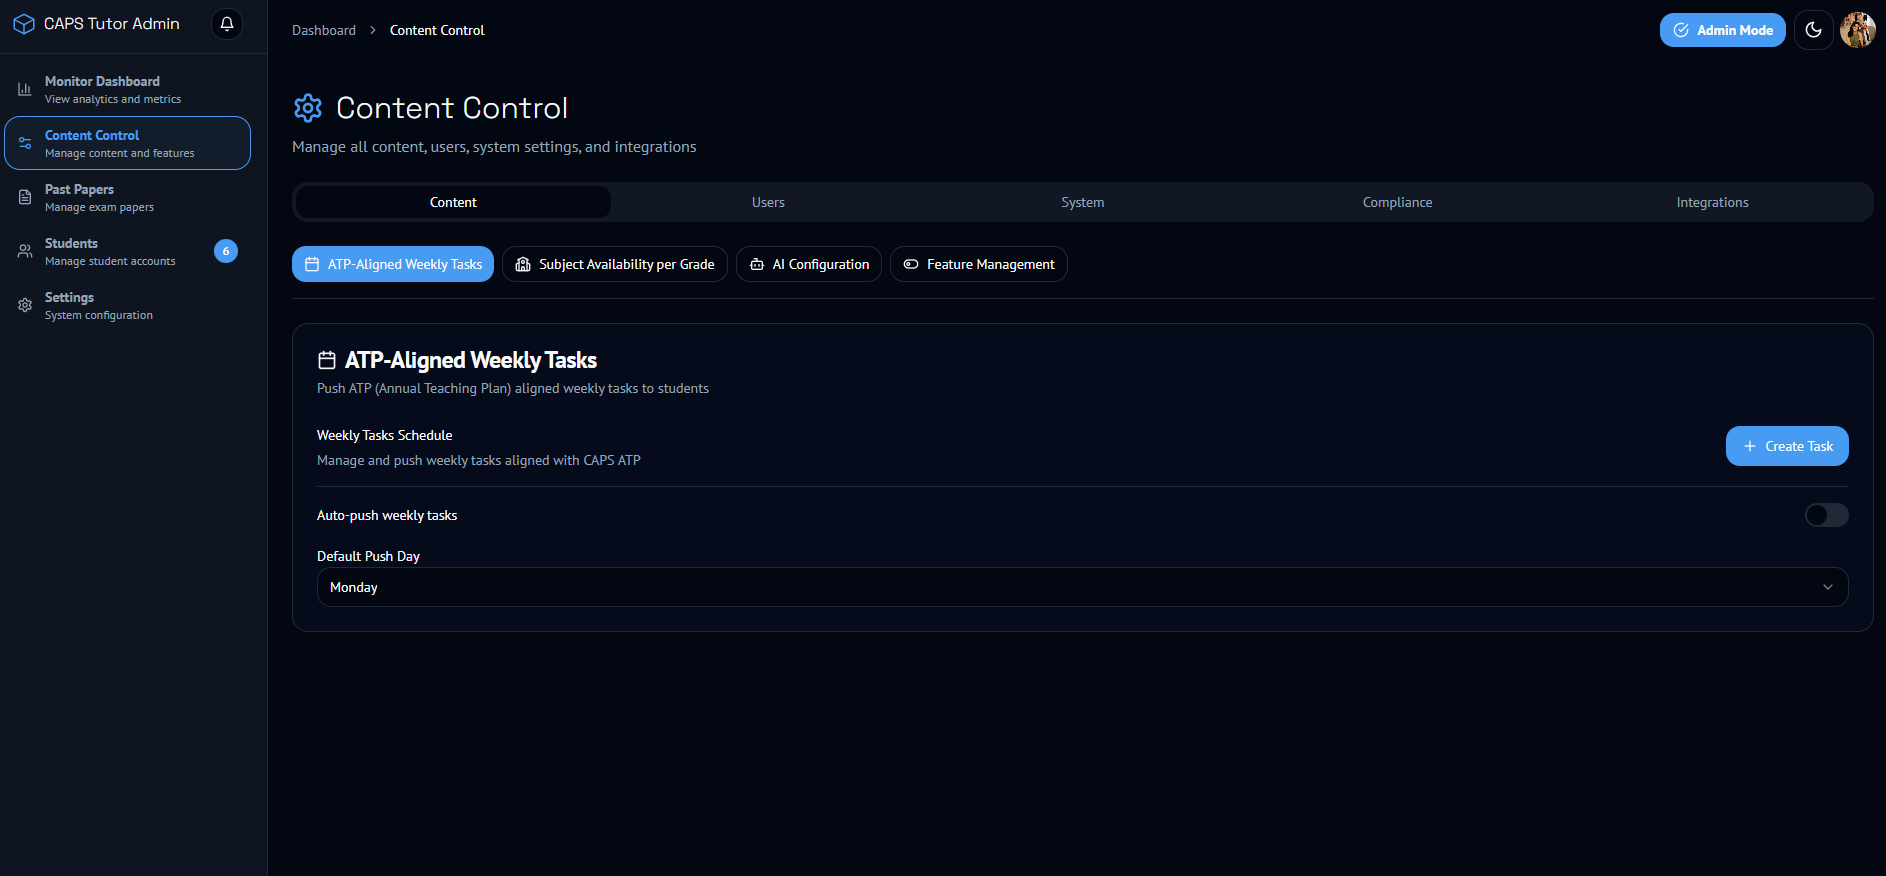1886x876 pixels.
Task: Enable the Auto-push weekly tasks switch
Action: pyautogui.click(x=1826, y=515)
